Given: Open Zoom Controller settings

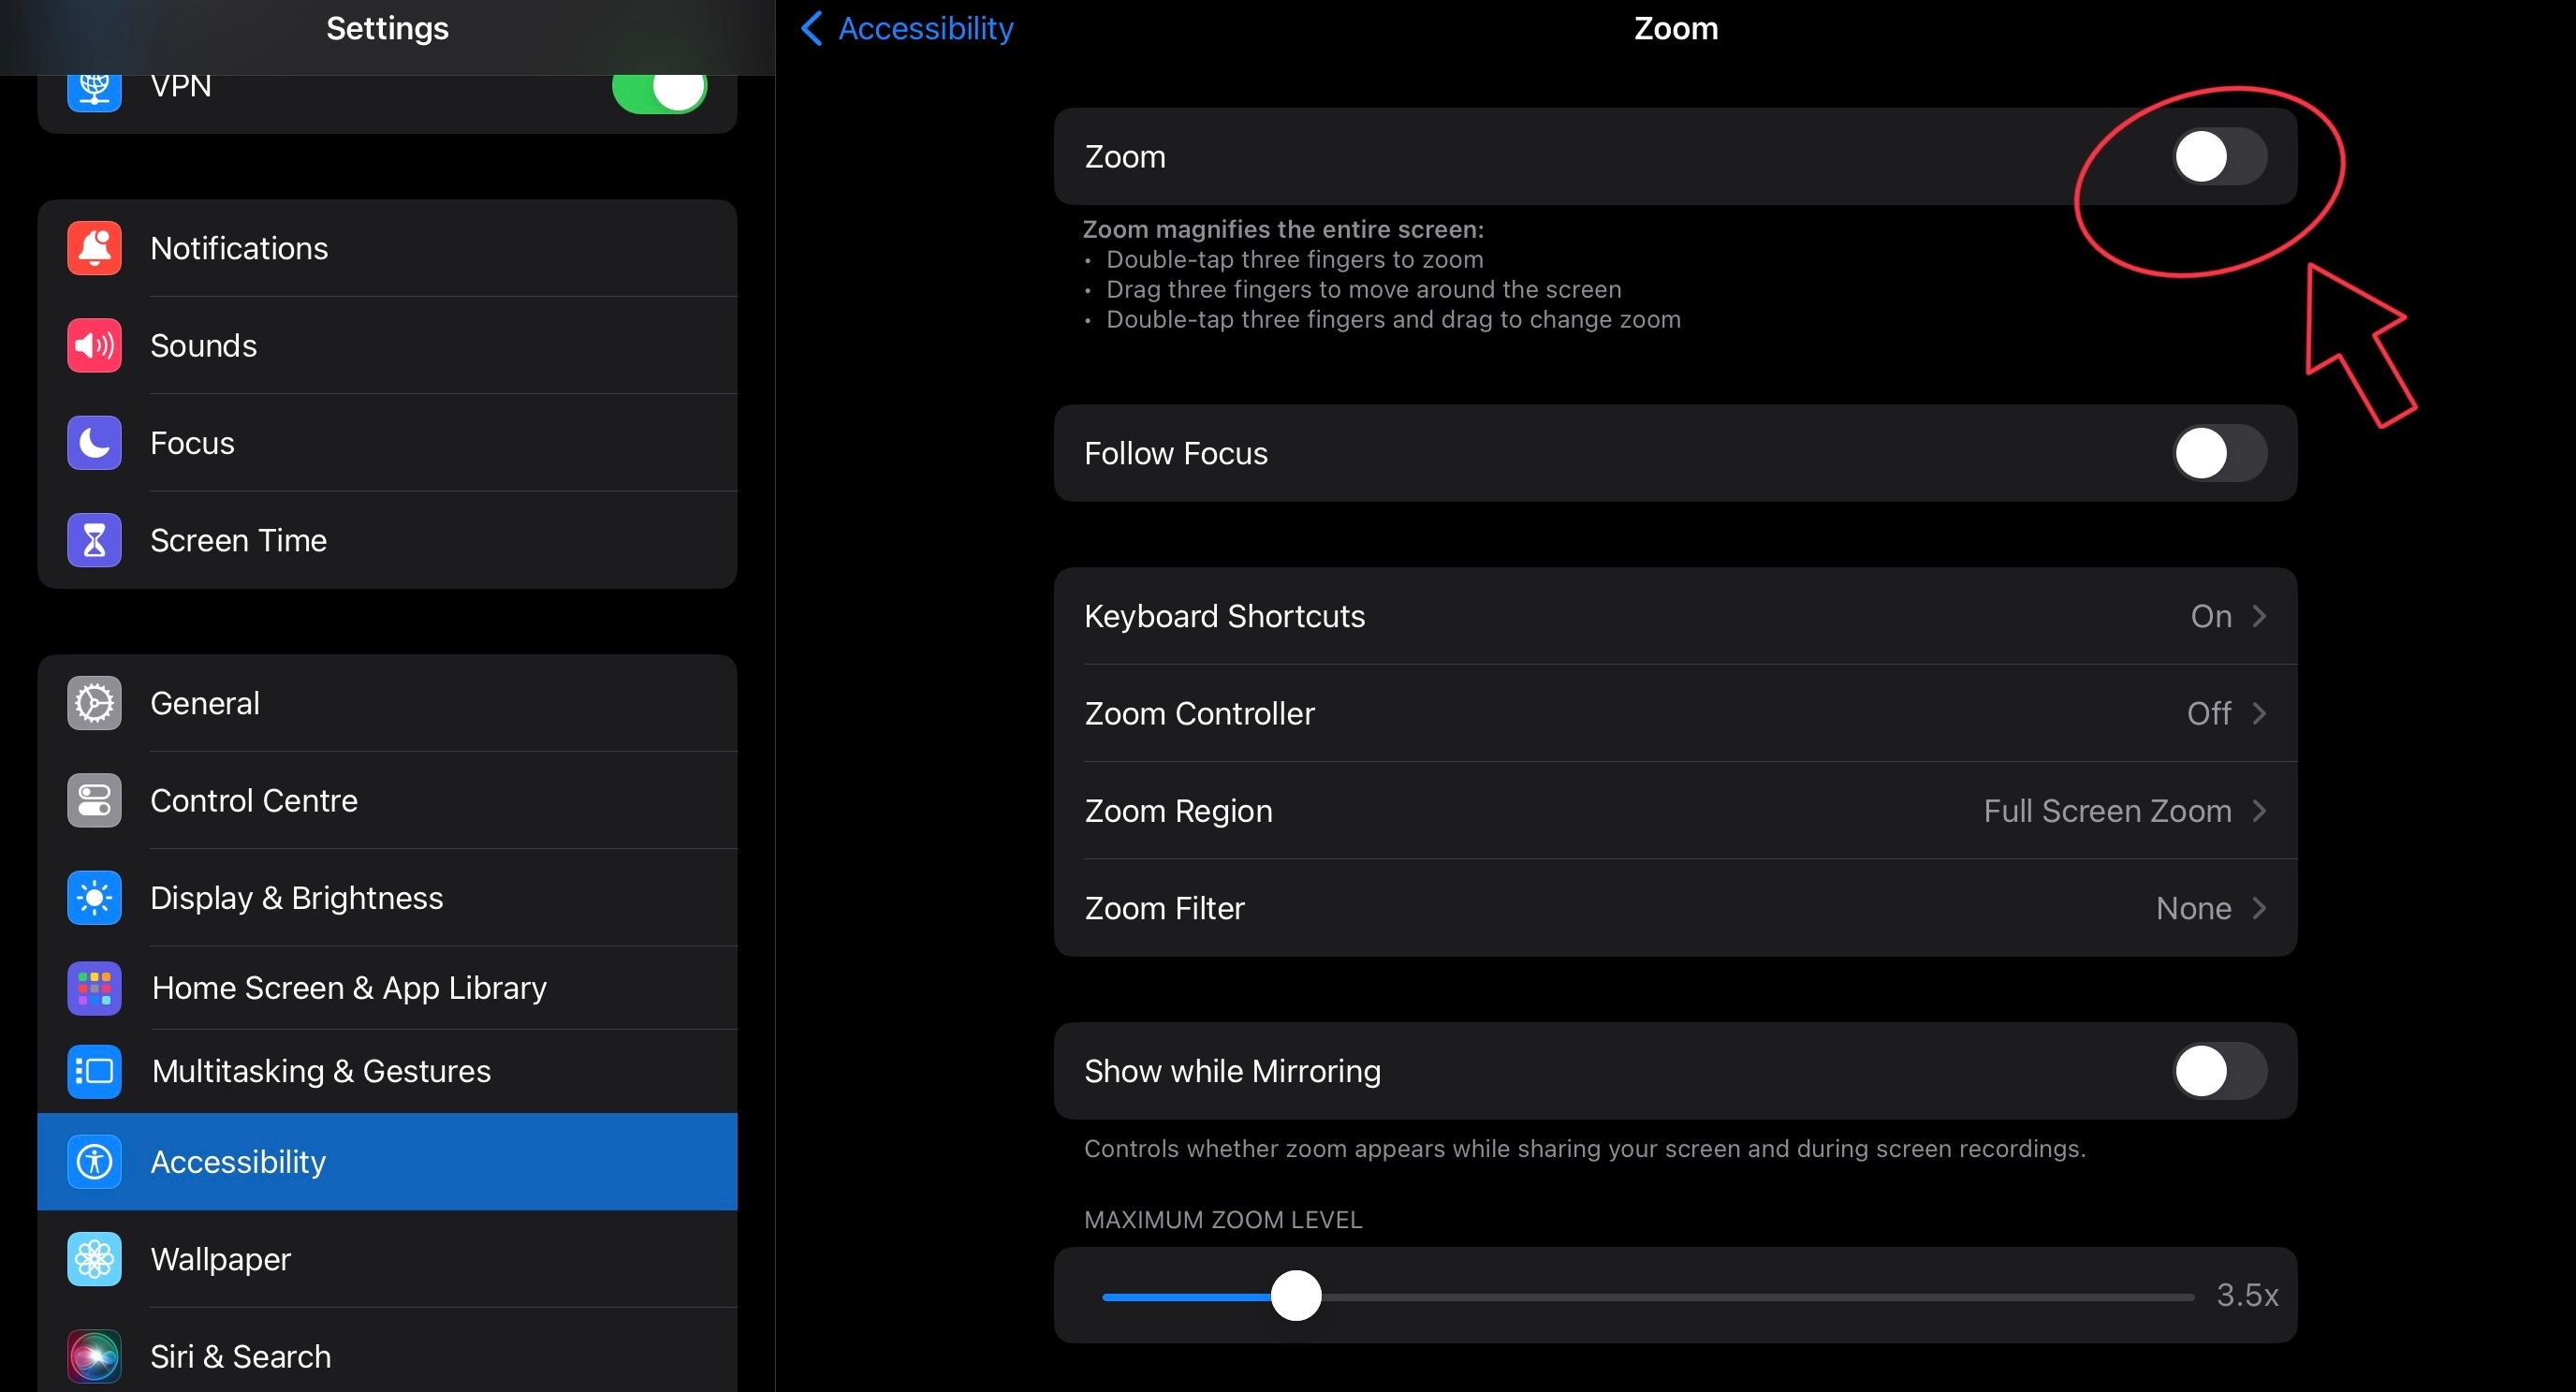Looking at the screenshot, I should click(x=1674, y=713).
